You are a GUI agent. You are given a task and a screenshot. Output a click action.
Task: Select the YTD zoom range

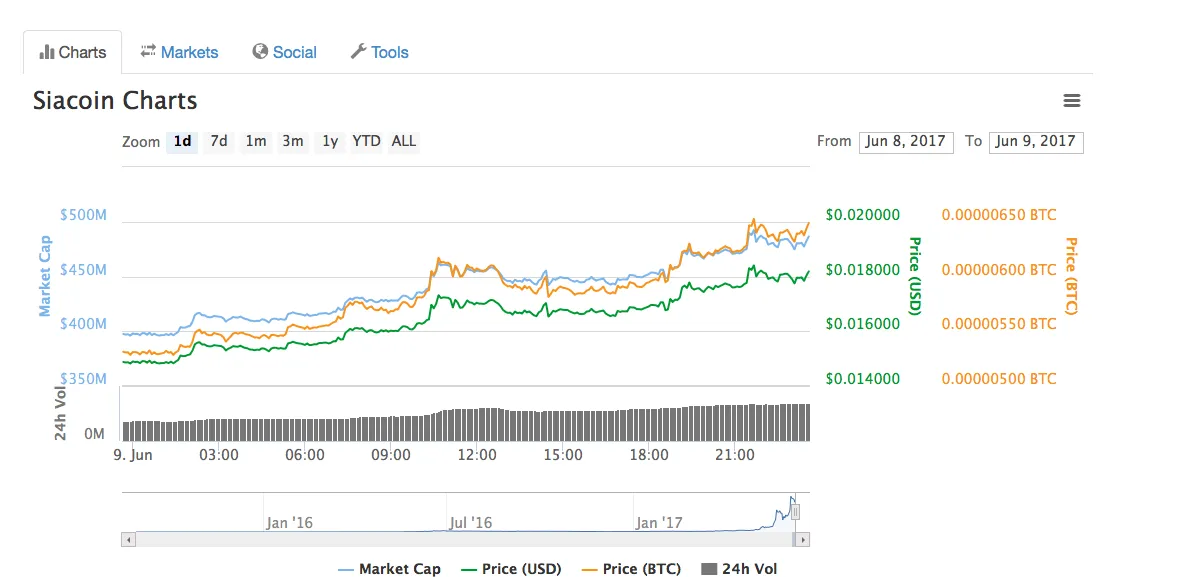pos(367,141)
